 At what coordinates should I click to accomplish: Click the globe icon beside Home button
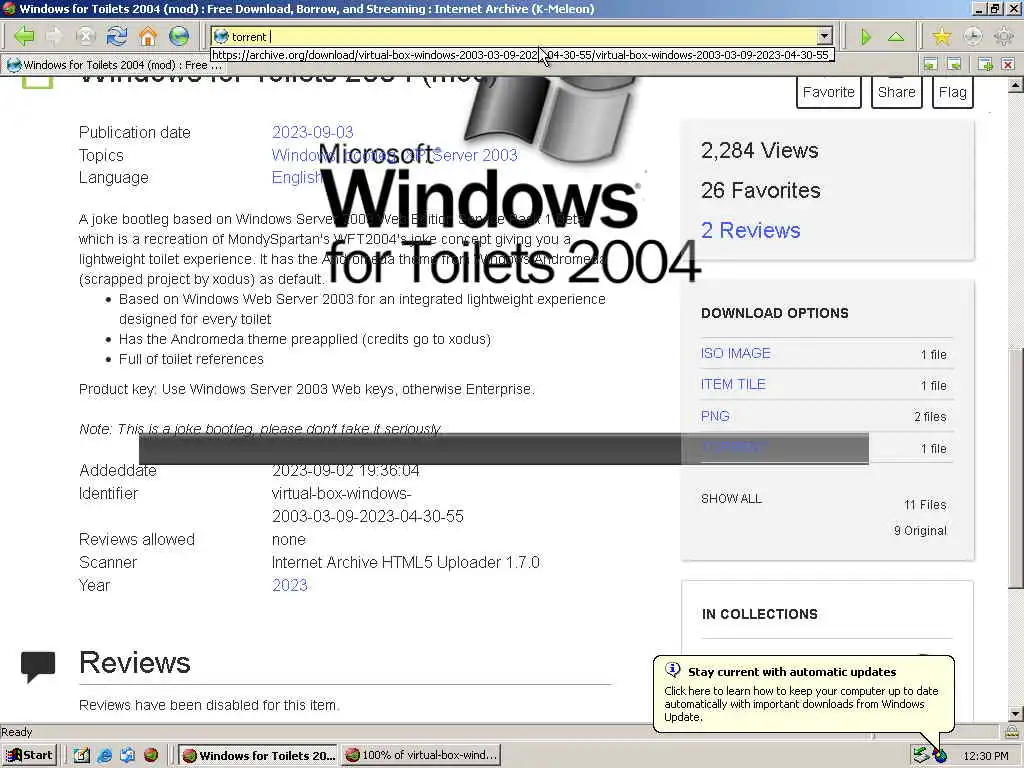click(x=179, y=36)
